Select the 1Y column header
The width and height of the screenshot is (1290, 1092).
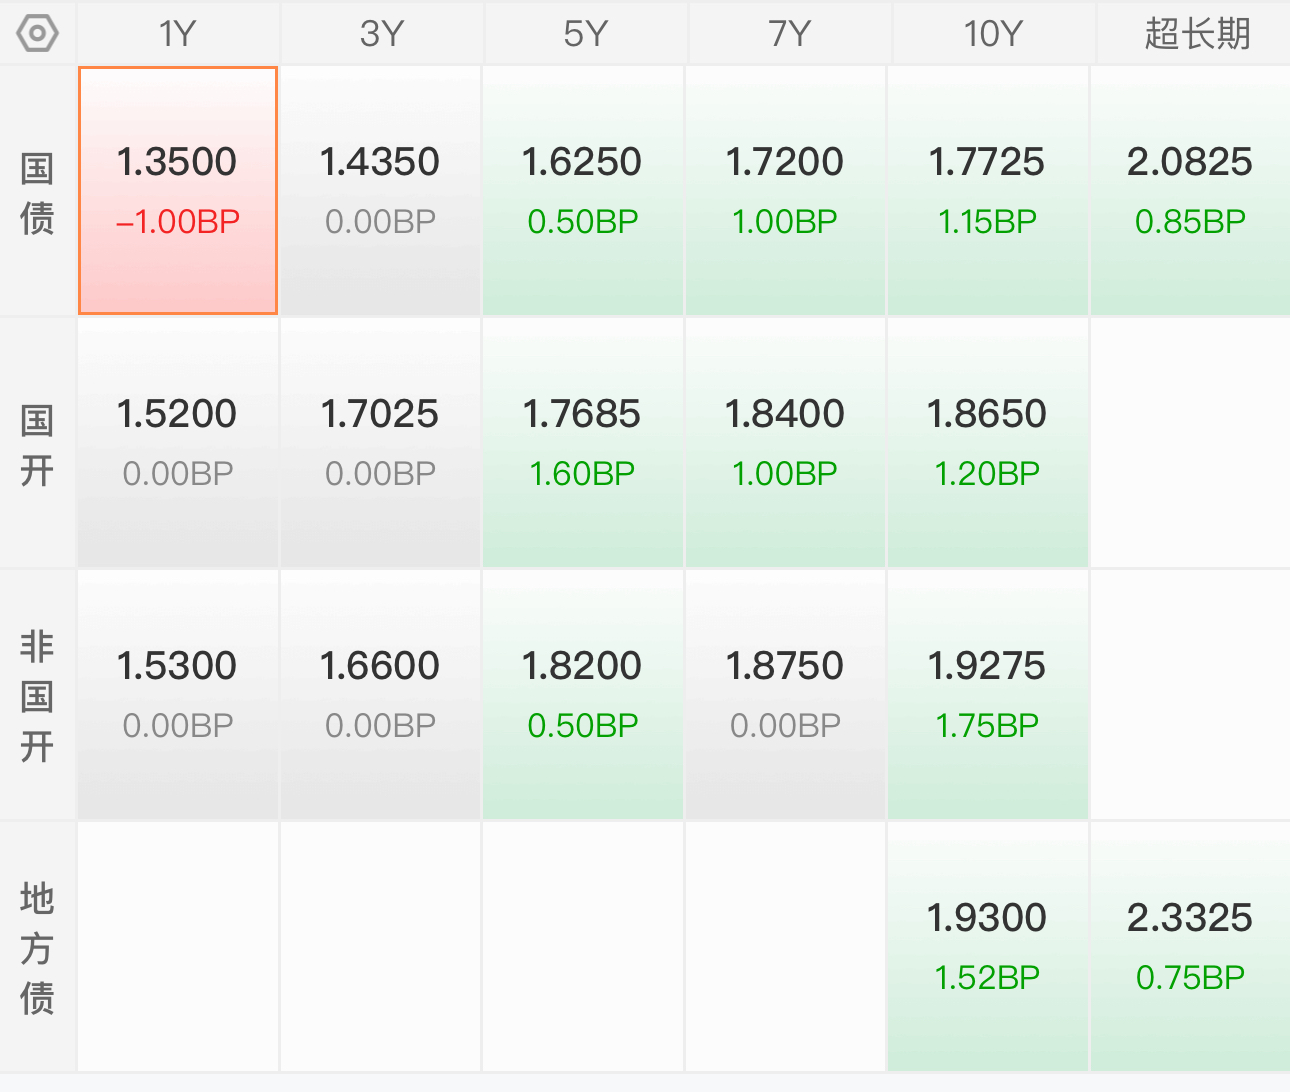click(x=178, y=34)
